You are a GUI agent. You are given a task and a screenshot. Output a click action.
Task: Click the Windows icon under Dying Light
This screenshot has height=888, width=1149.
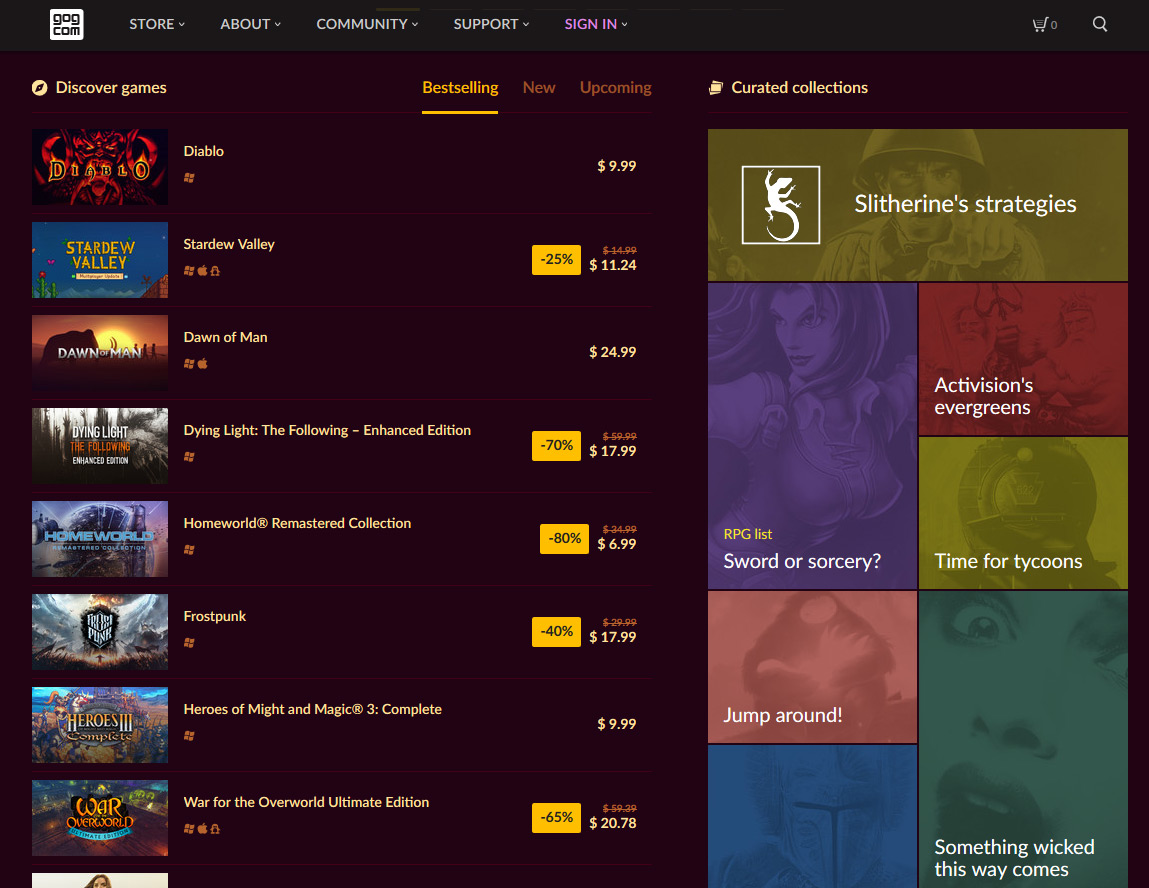[189, 456]
